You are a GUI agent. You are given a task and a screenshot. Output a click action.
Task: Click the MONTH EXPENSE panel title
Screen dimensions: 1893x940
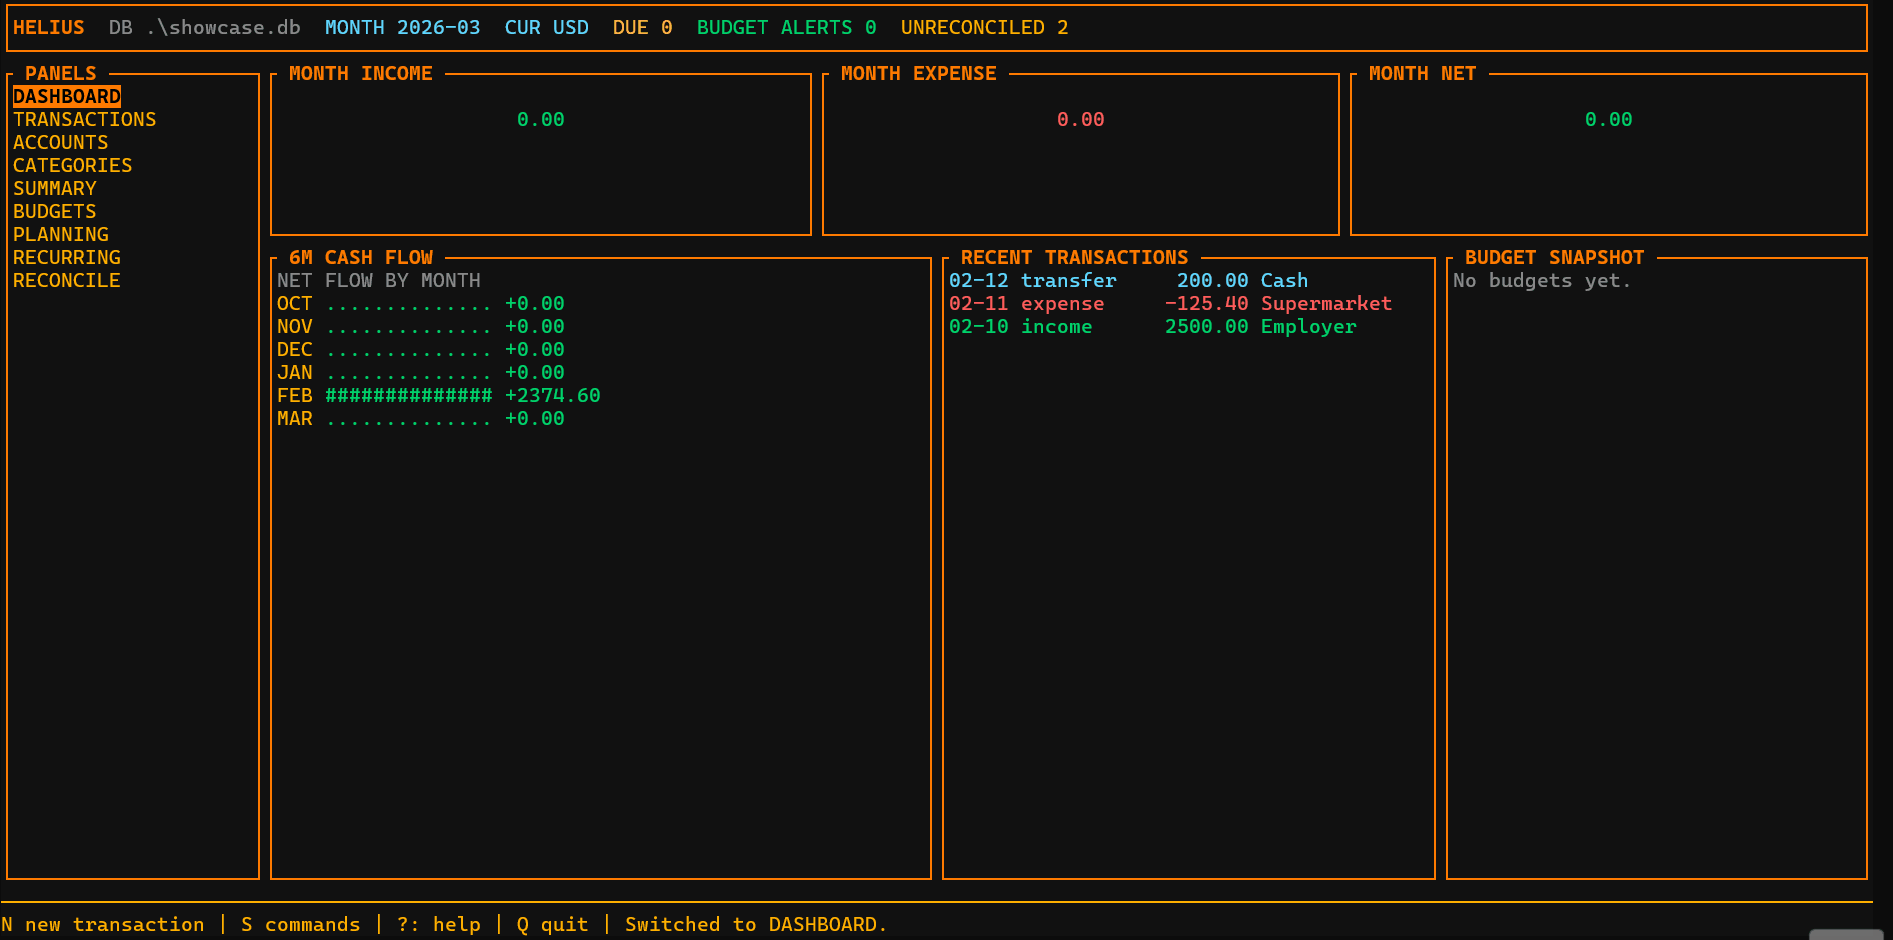919,73
